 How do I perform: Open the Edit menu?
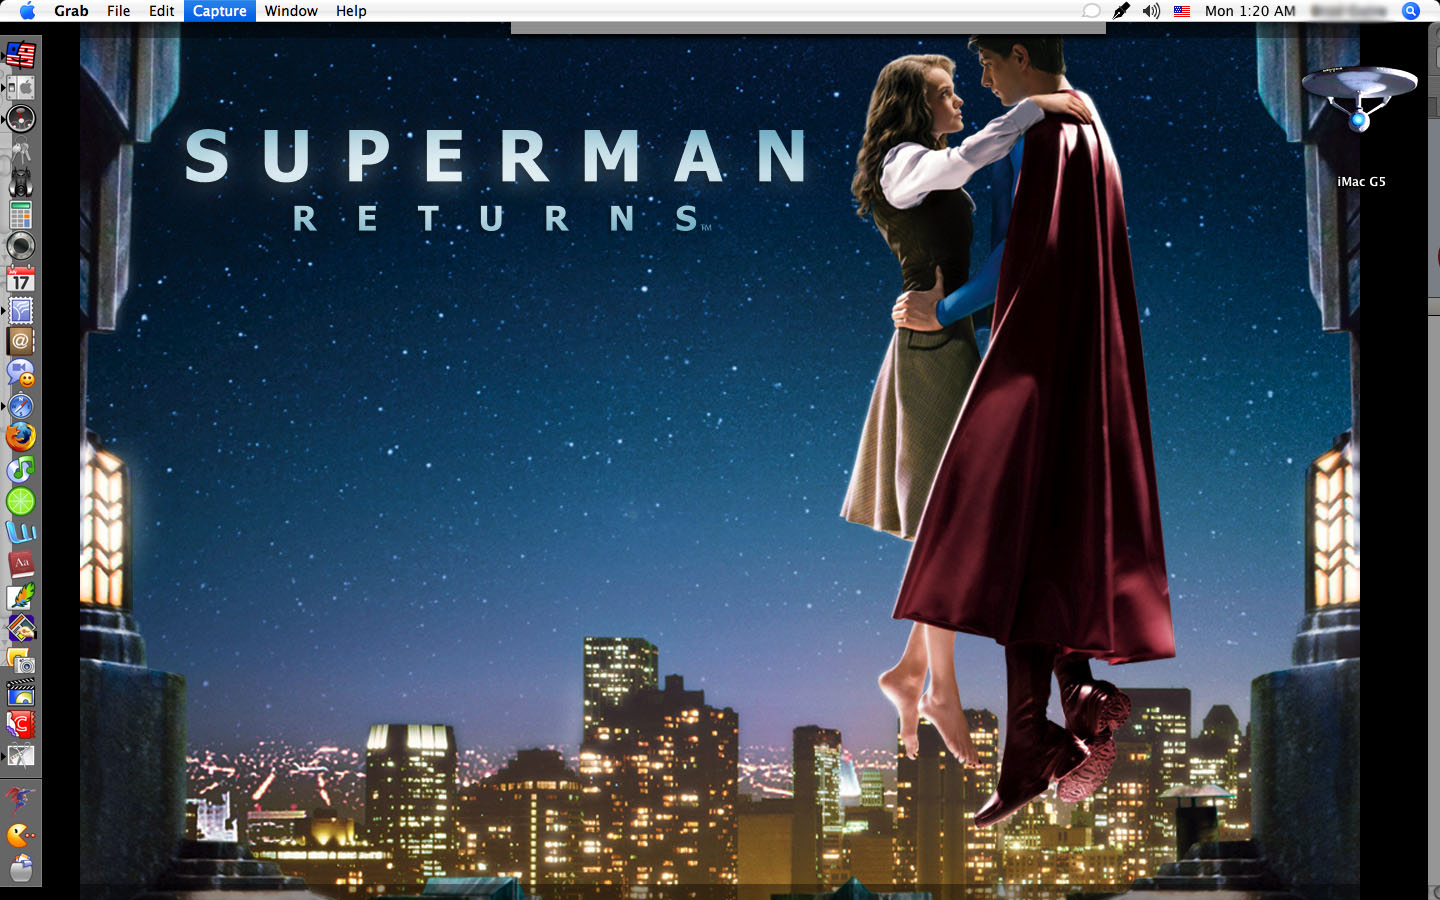pos(162,11)
